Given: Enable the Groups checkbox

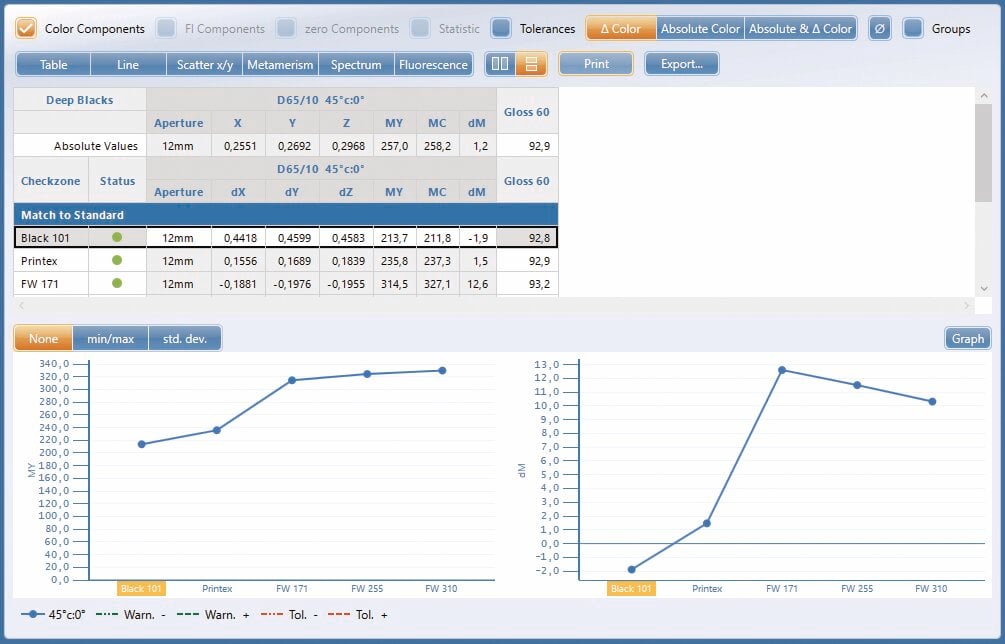Looking at the screenshot, I should [913, 29].
